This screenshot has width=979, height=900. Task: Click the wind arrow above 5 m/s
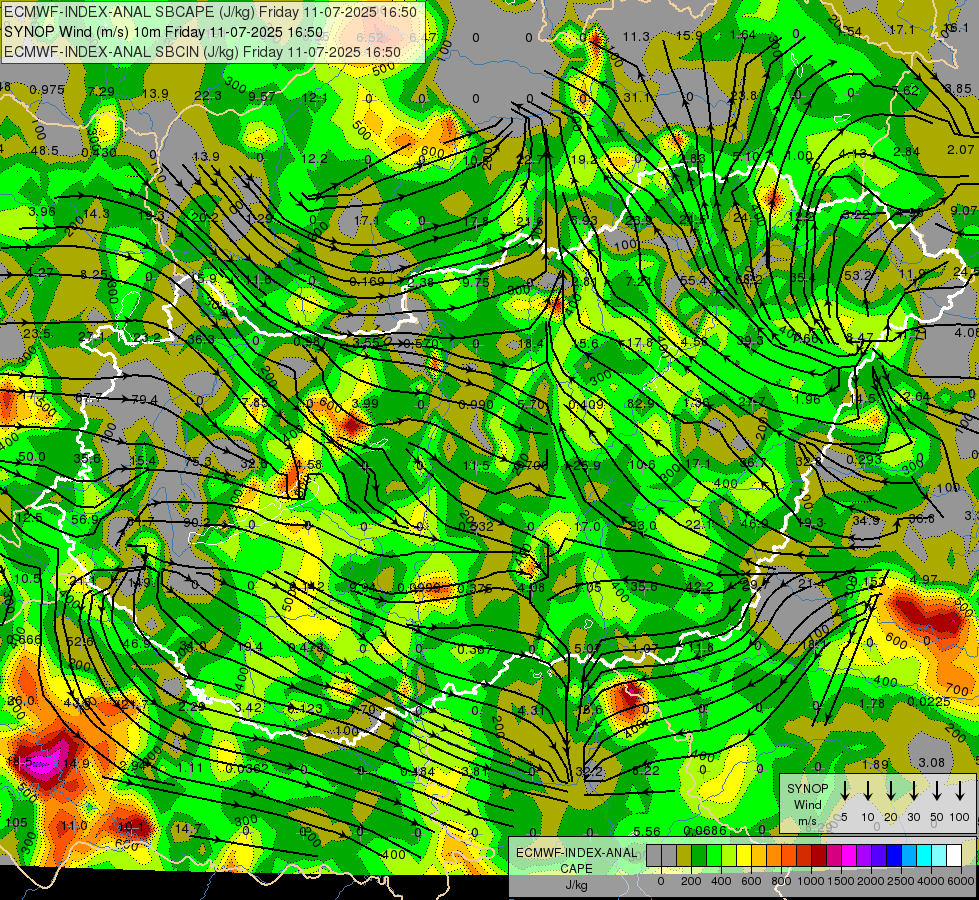844,791
